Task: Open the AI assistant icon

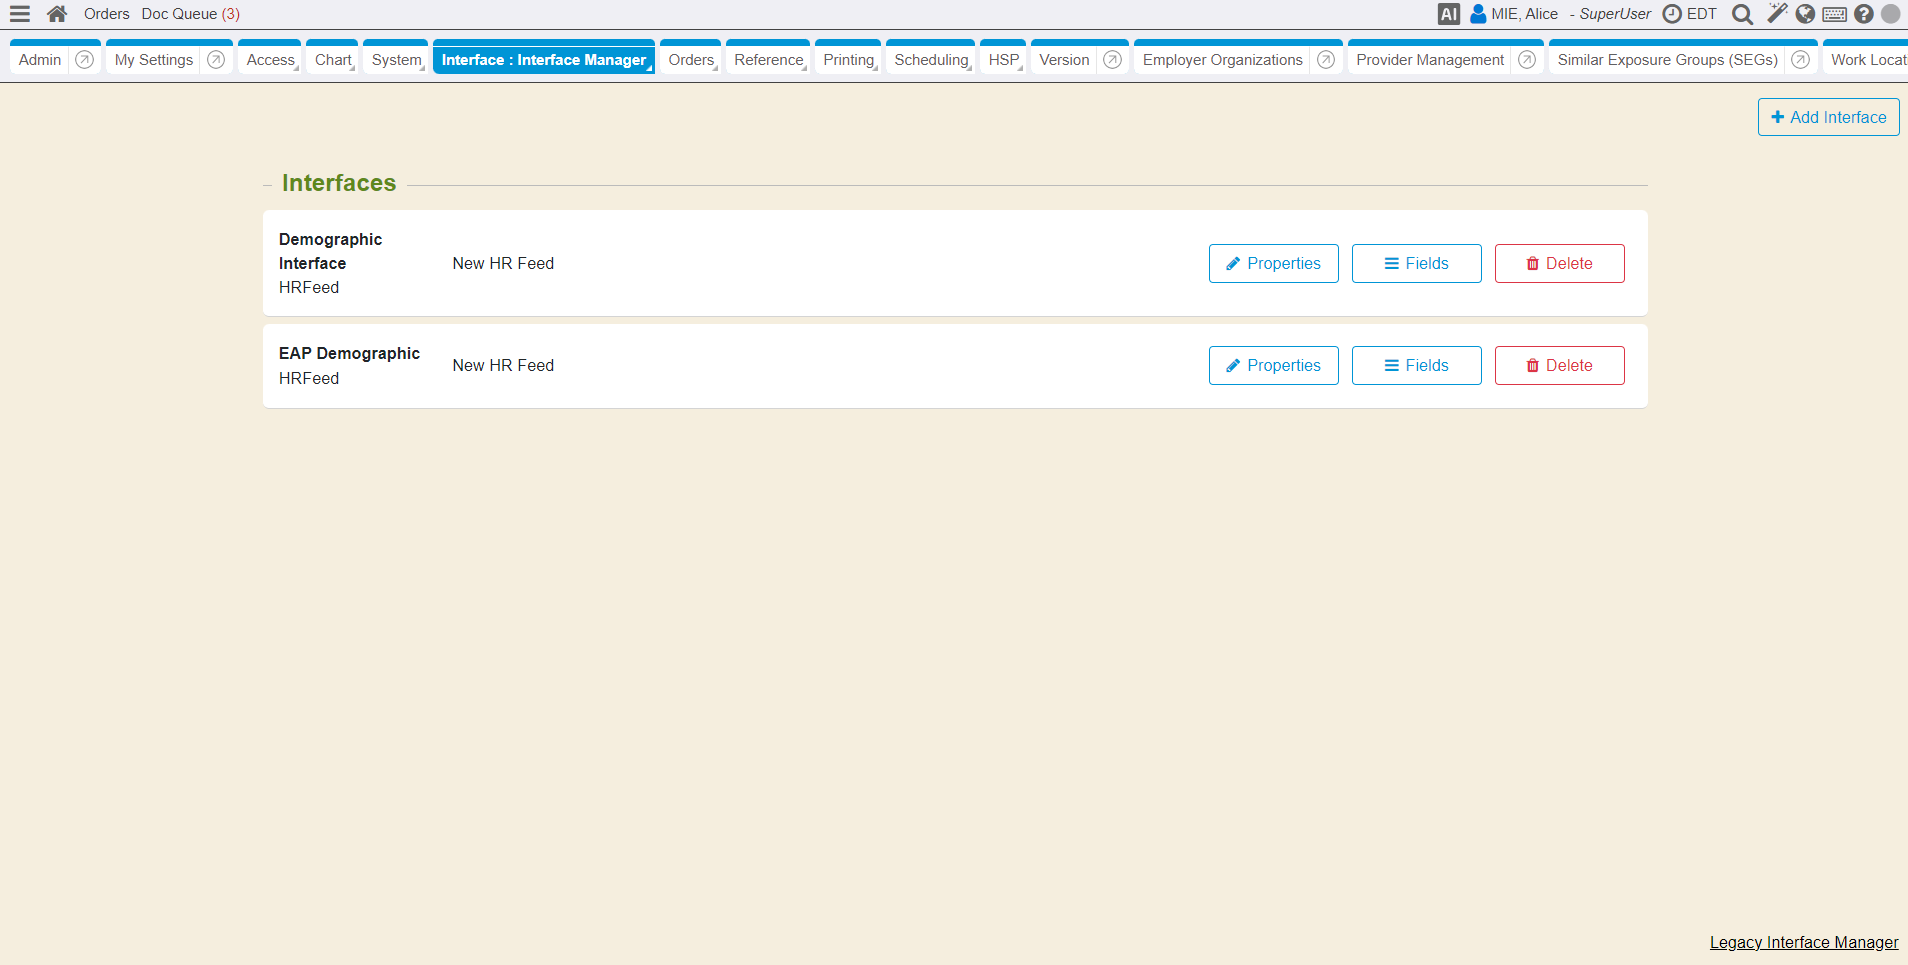Action: (x=1448, y=14)
